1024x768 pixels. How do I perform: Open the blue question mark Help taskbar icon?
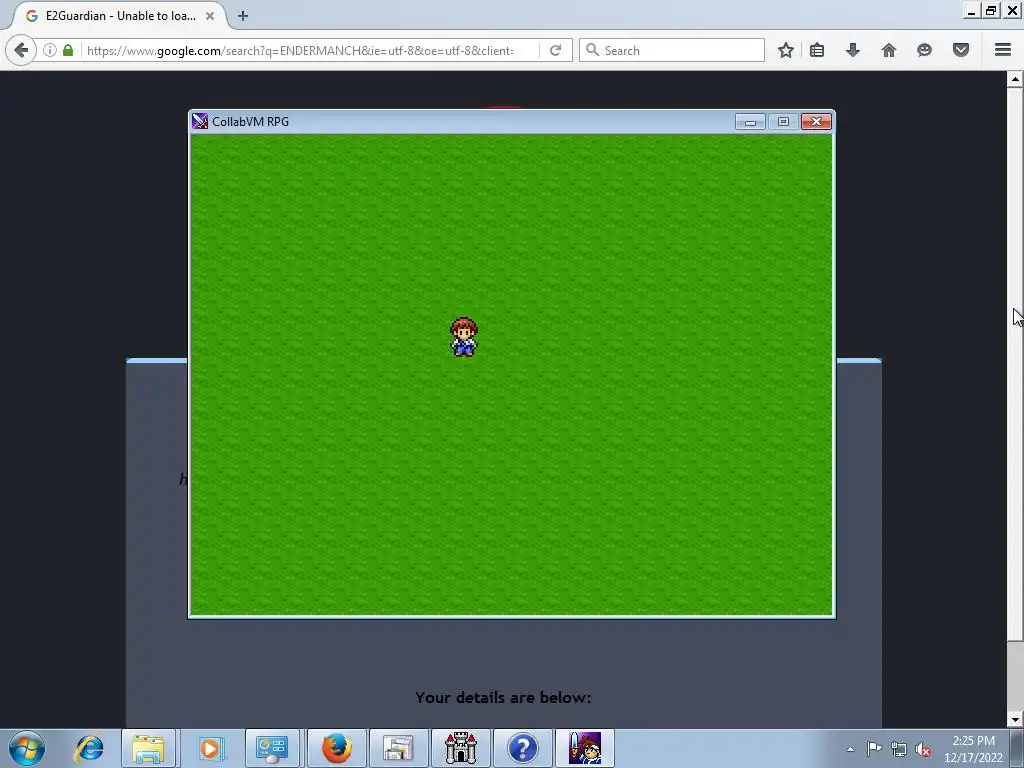pos(522,748)
